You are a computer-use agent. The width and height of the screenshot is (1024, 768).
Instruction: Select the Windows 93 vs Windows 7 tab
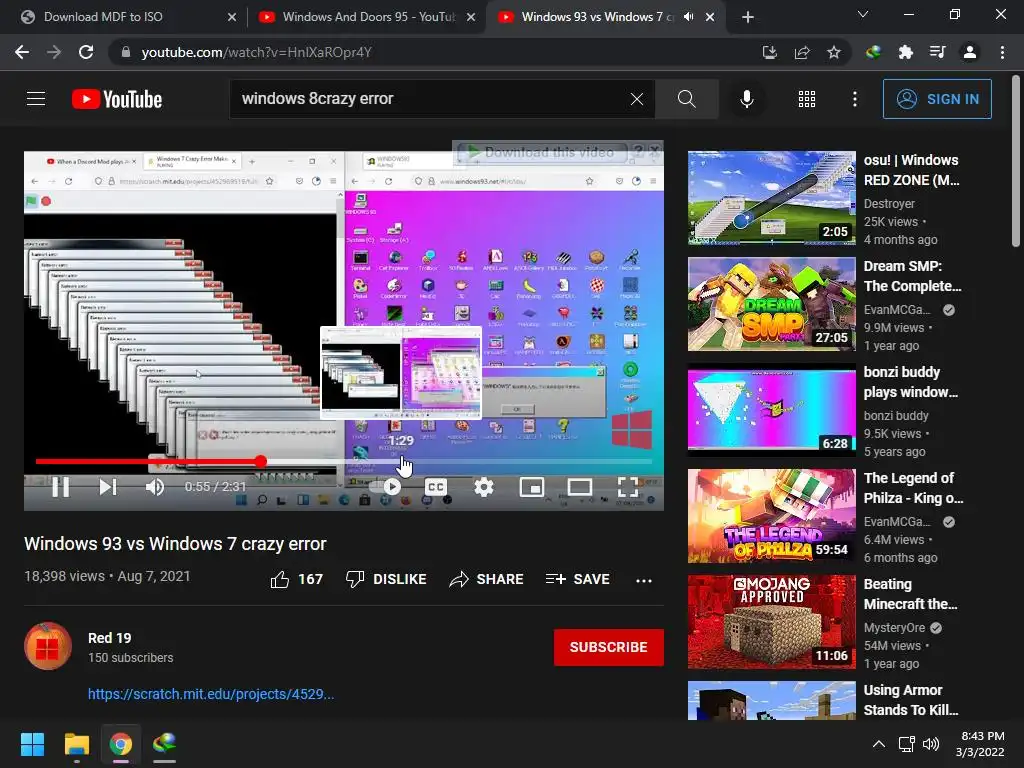coord(598,17)
